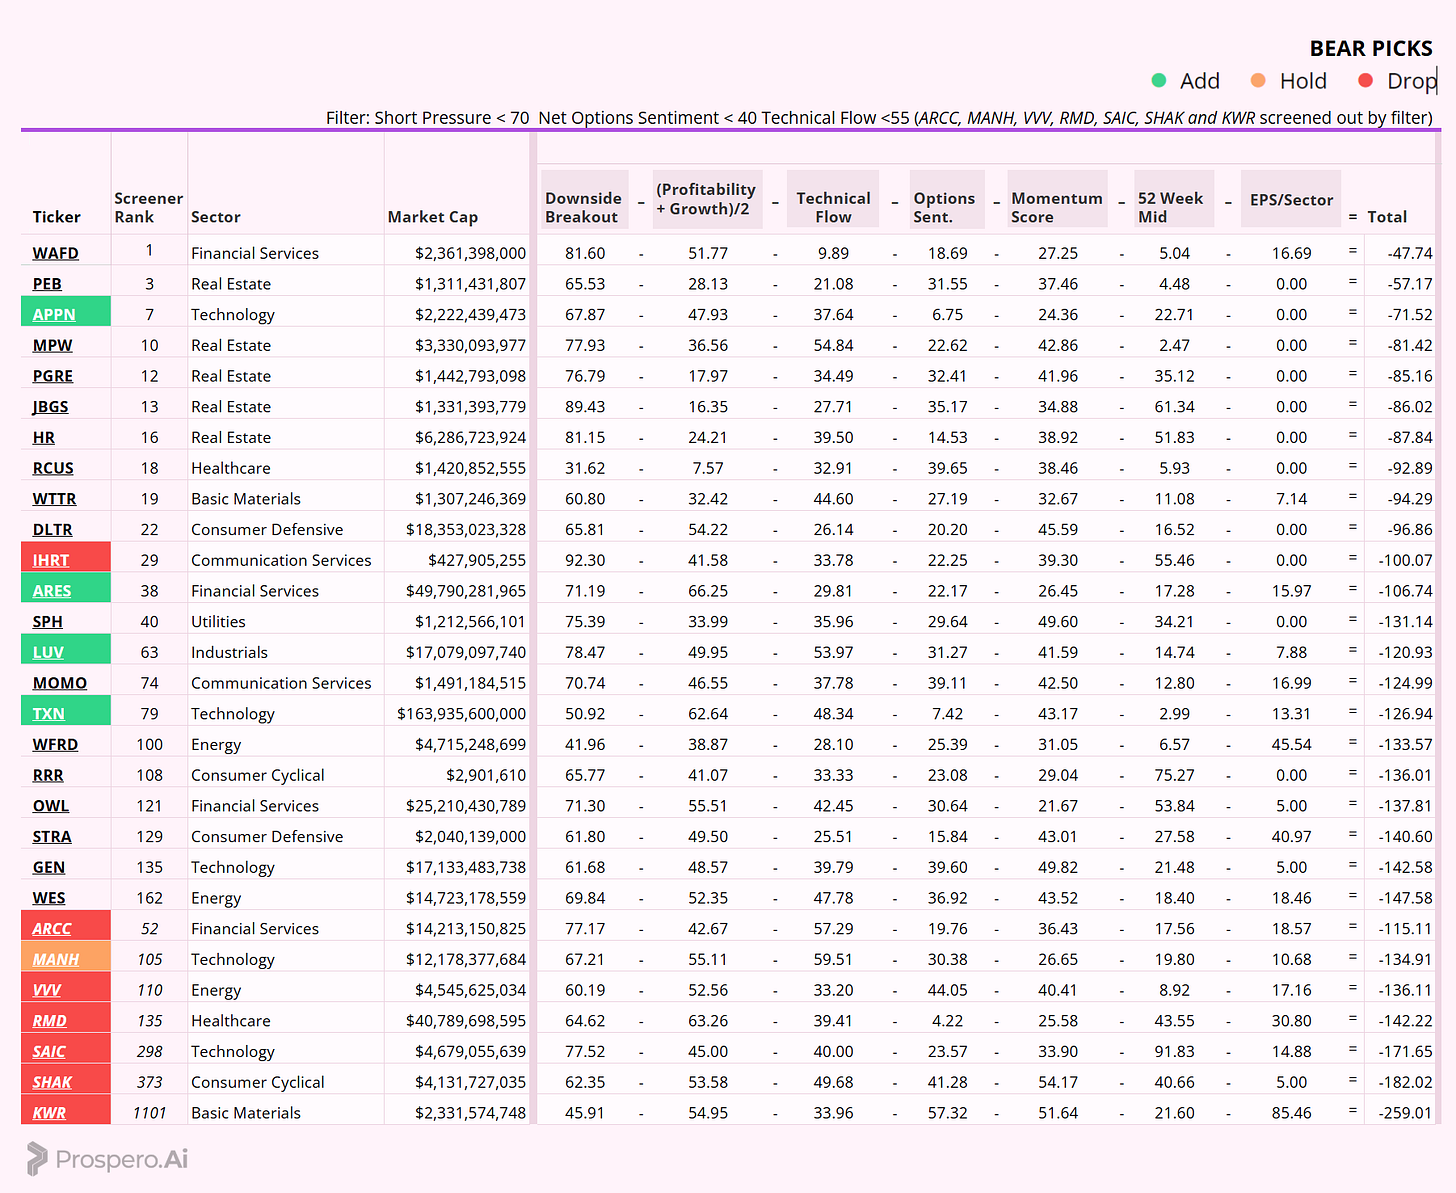Image resolution: width=1456 pixels, height=1193 pixels.
Task: Open the SPH ticker link
Action: click(47, 622)
